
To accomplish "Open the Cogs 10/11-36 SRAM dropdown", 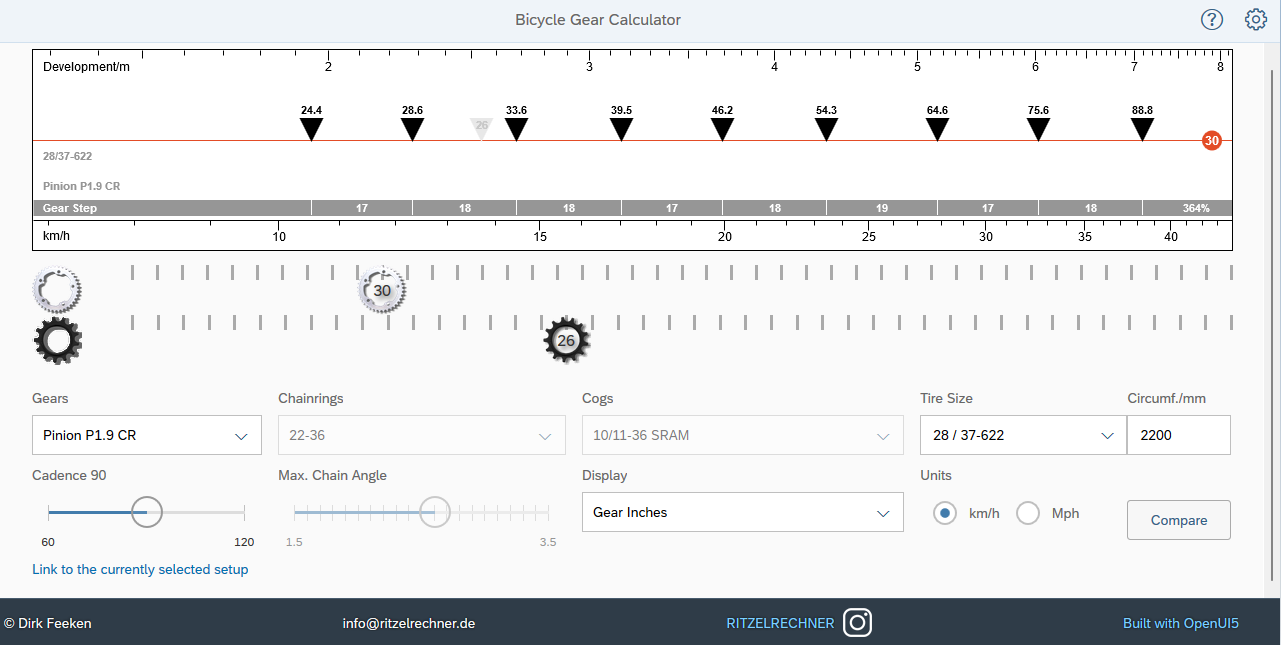I will pyautogui.click(x=743, y=435).
